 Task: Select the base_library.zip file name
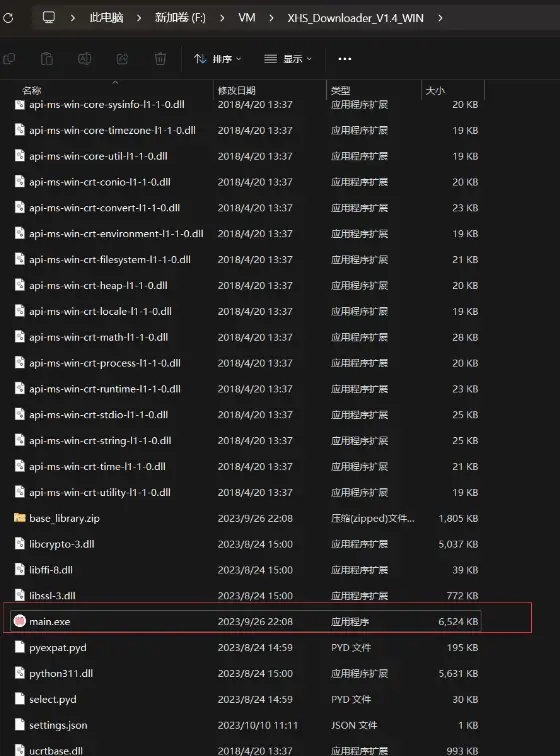coord(64,518)
